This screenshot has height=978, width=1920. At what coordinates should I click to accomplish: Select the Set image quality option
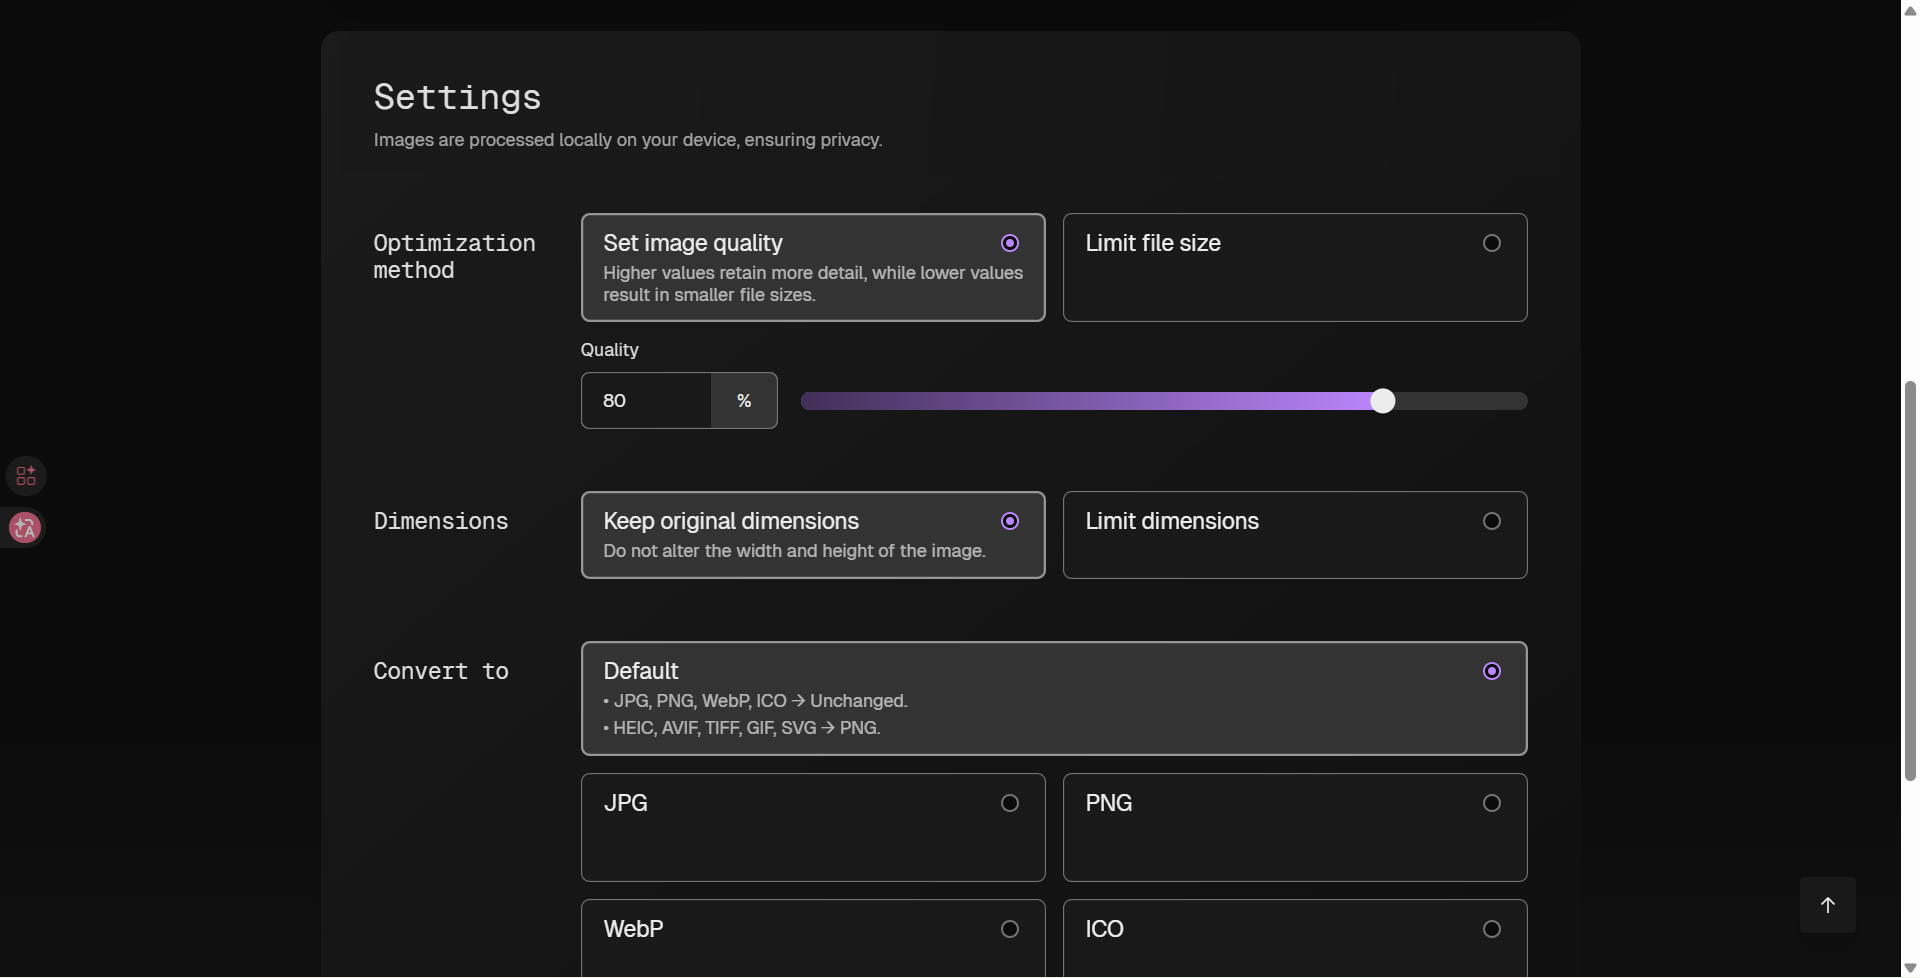tap(812, 267)
